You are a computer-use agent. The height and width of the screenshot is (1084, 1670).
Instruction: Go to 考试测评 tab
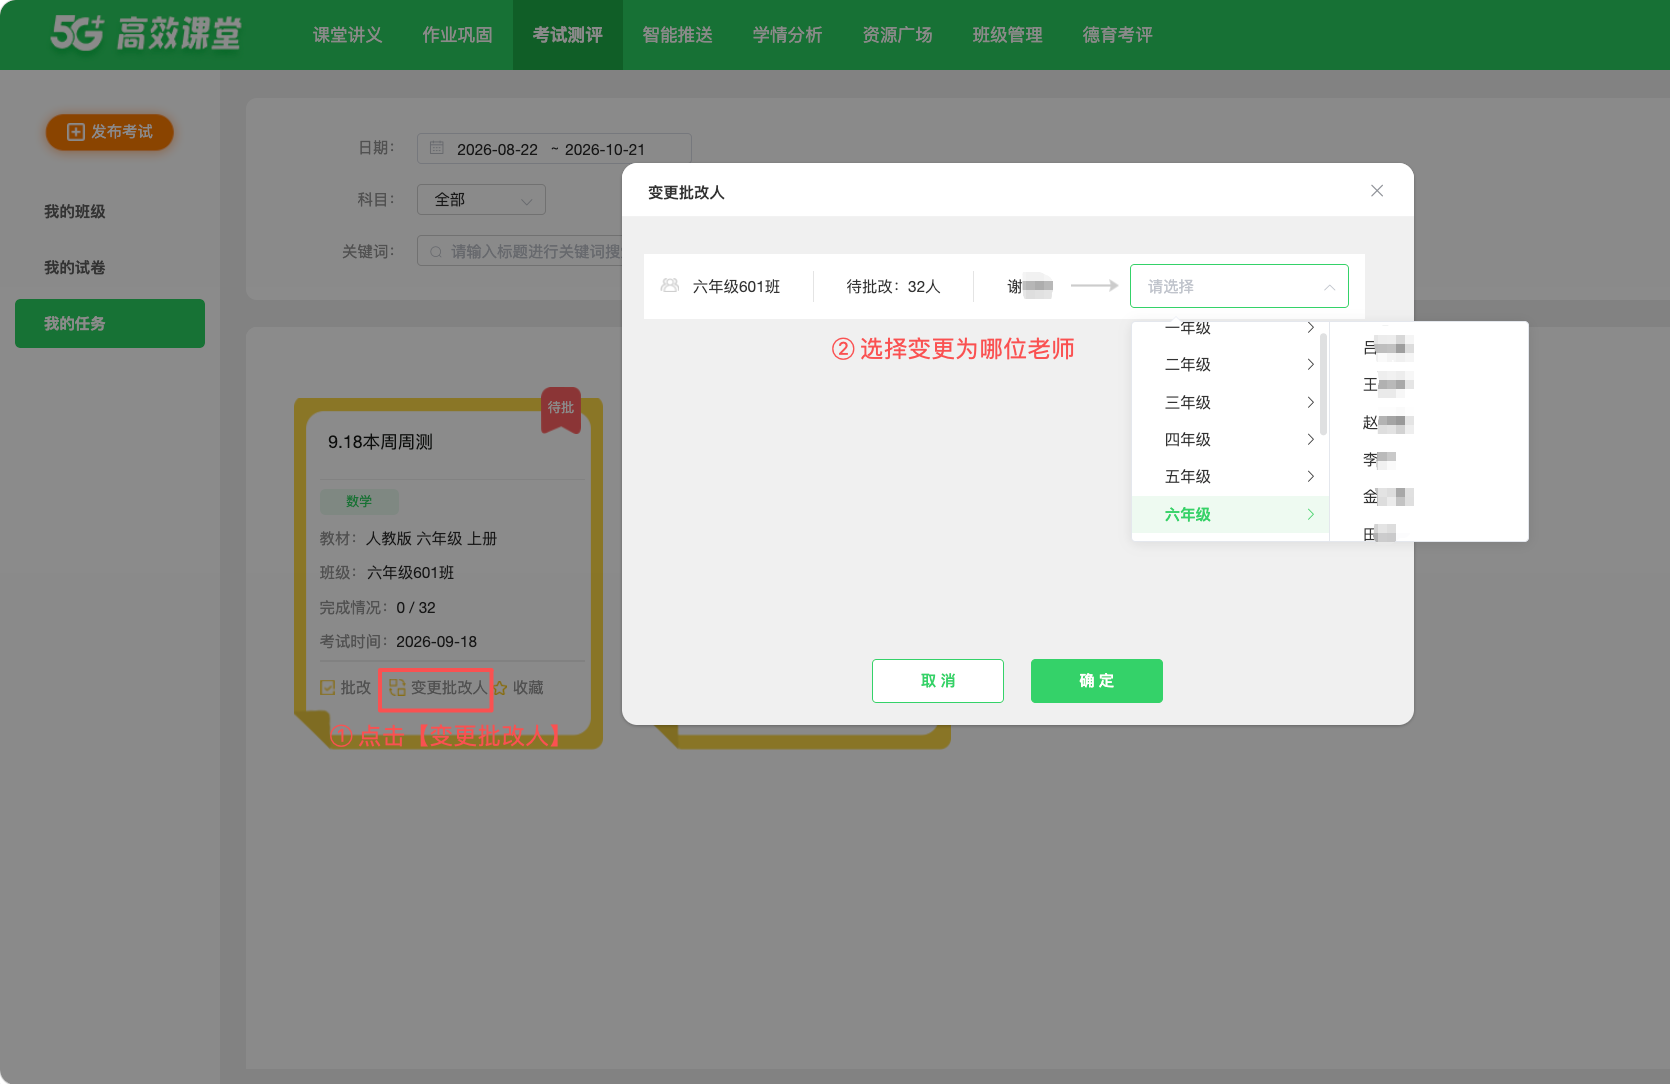(568, 35)
